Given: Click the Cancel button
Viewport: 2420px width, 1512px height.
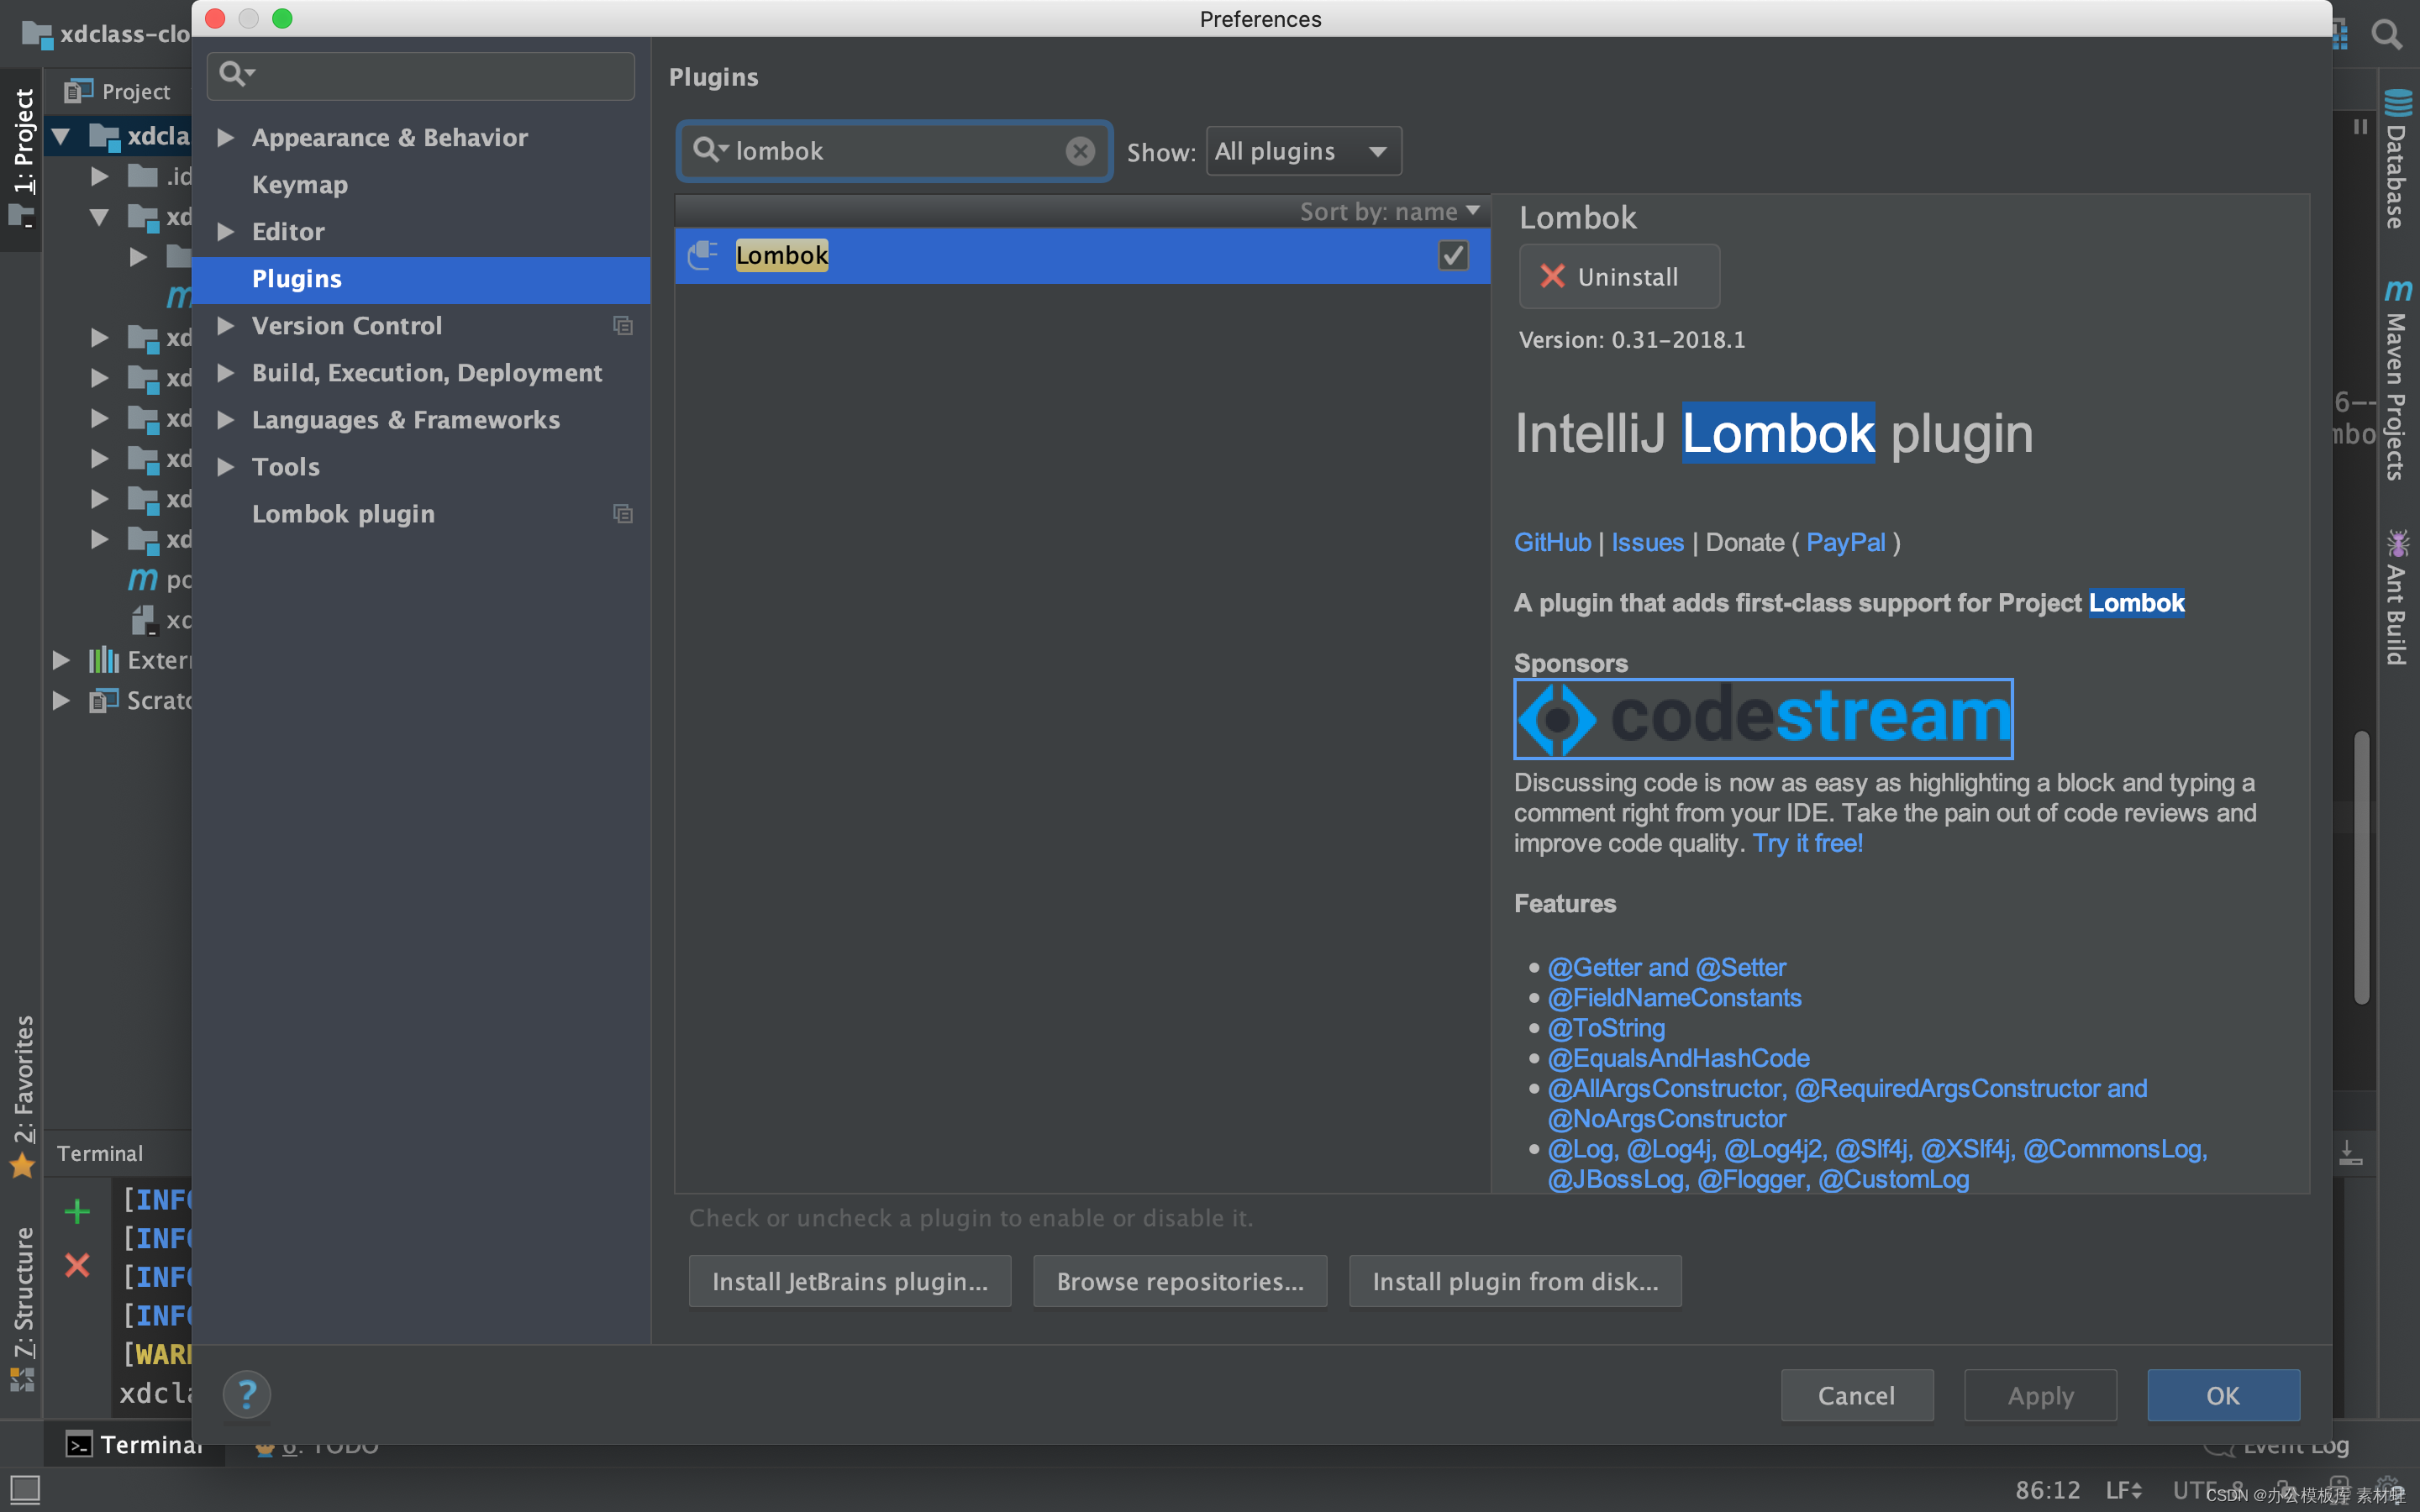Looking at the screenshot, I should pos(1857,1395).
